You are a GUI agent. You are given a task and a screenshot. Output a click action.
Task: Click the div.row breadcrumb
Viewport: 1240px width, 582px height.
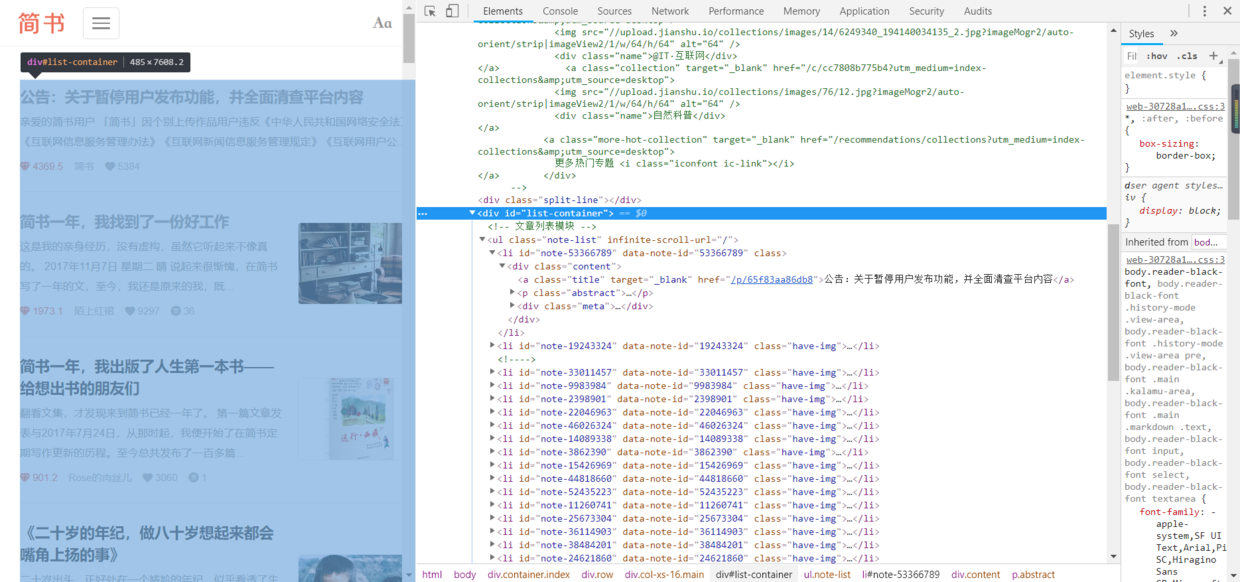pyautogui.click(x=597, y=574)
